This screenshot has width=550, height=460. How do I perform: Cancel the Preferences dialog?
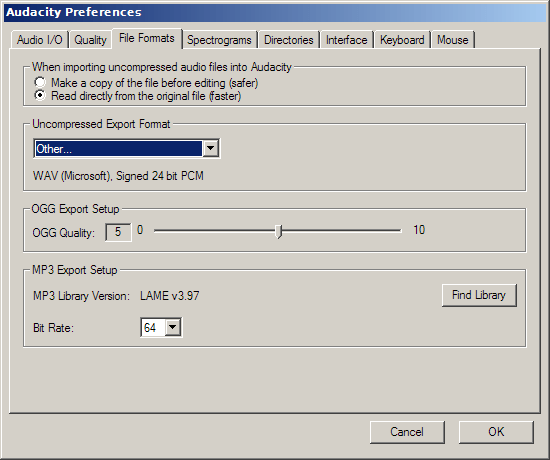pyautogui.click(x=407, y=432)
